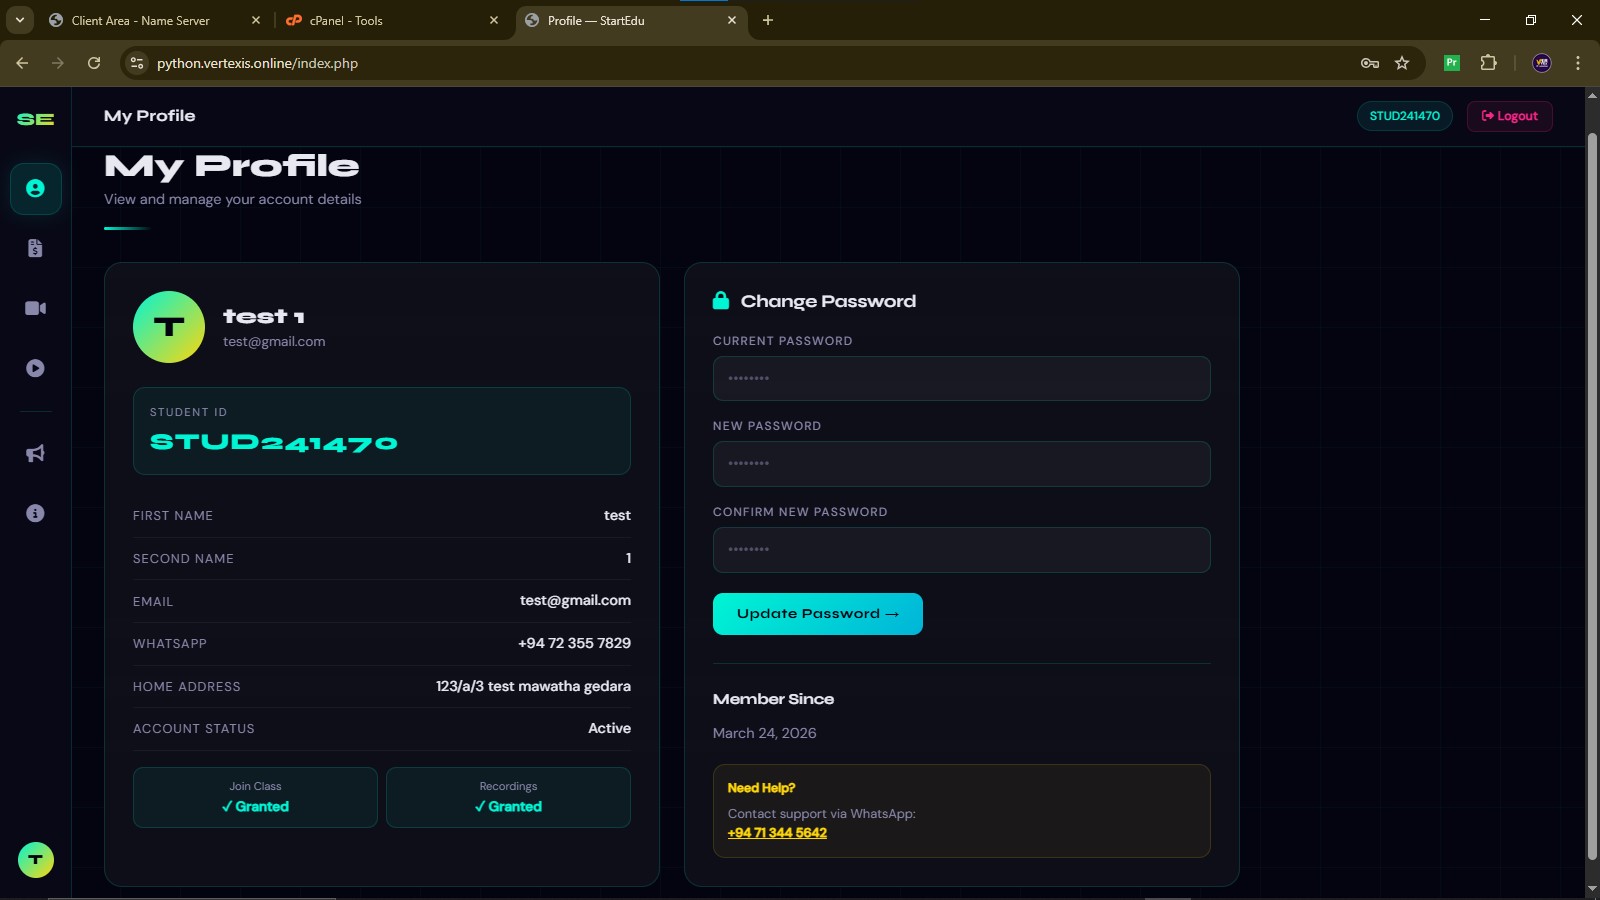The image size is (1600, 900).
Task: Click the teal progress bar under the subtitle
Action: pyautogui.click(x=127, y=227)
